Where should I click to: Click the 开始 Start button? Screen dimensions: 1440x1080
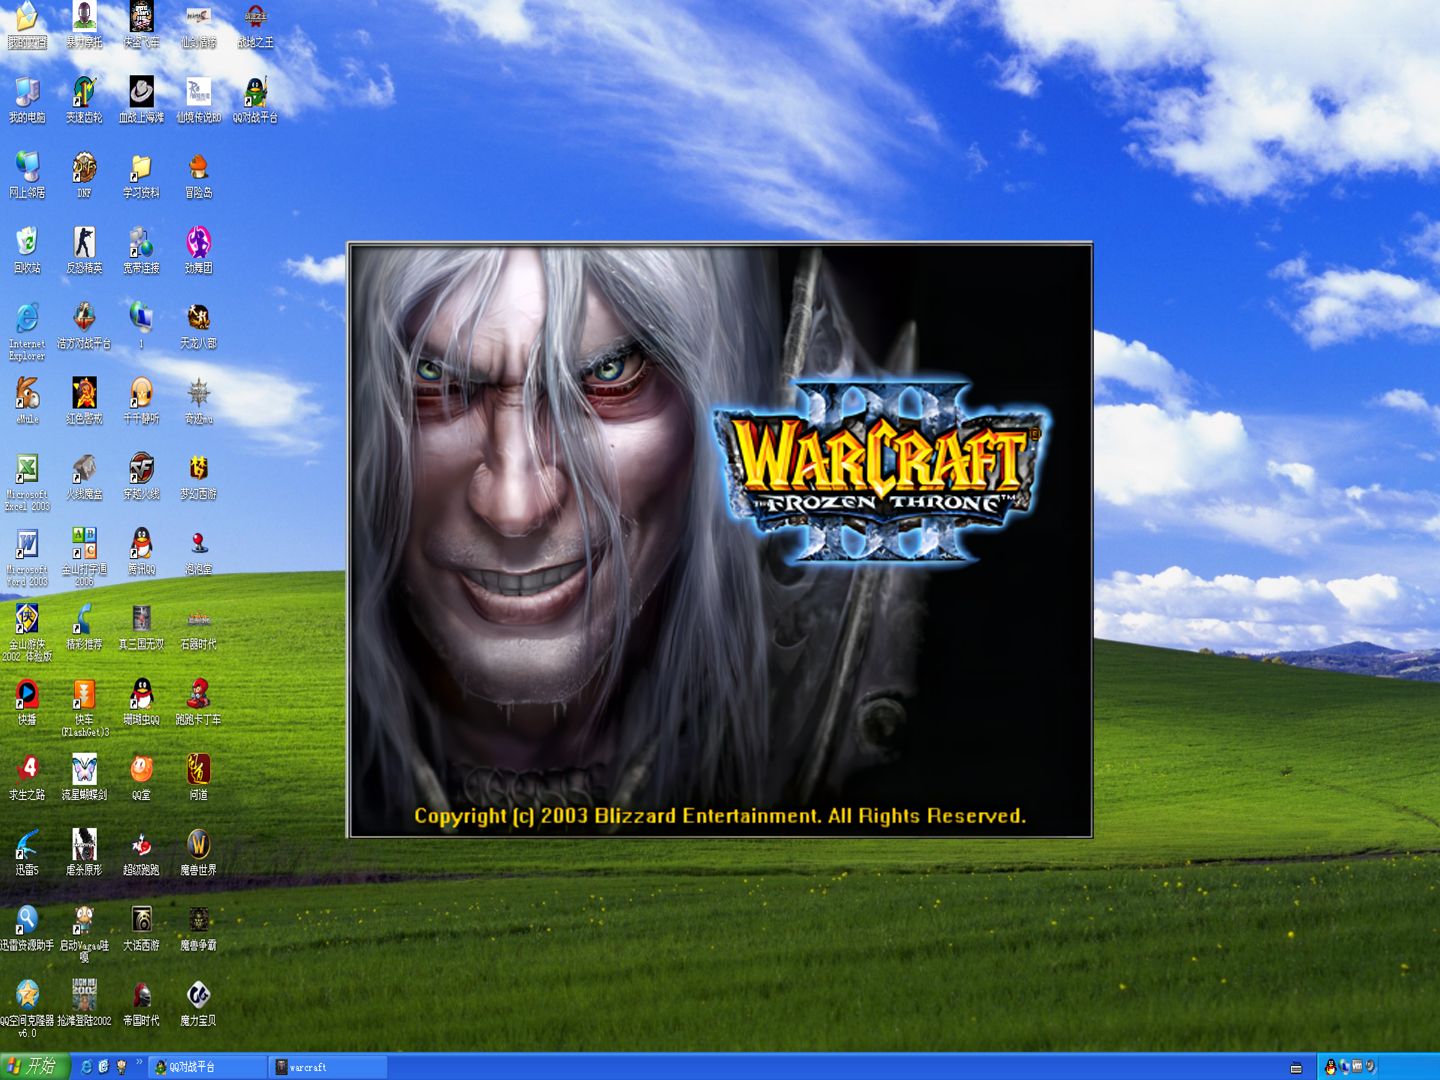[34, 1066]
